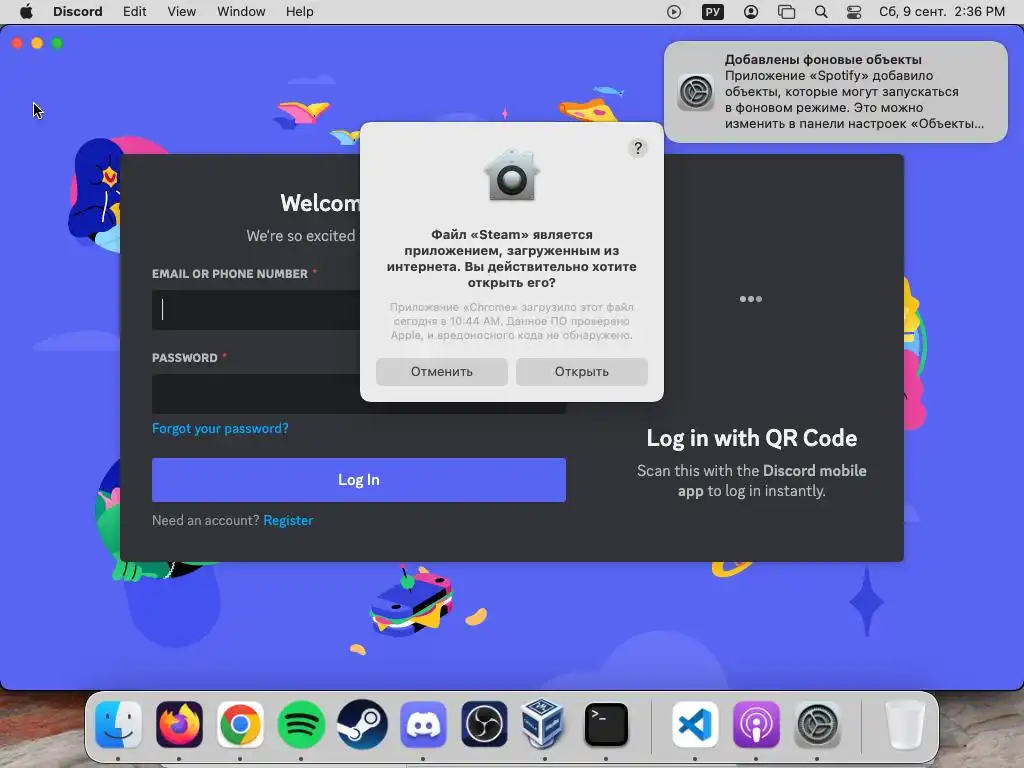Image resolution: width=1024 pixels, height=768 pixels.
Task: Open Podcasts app from the Dock
Action: point(756,725)
